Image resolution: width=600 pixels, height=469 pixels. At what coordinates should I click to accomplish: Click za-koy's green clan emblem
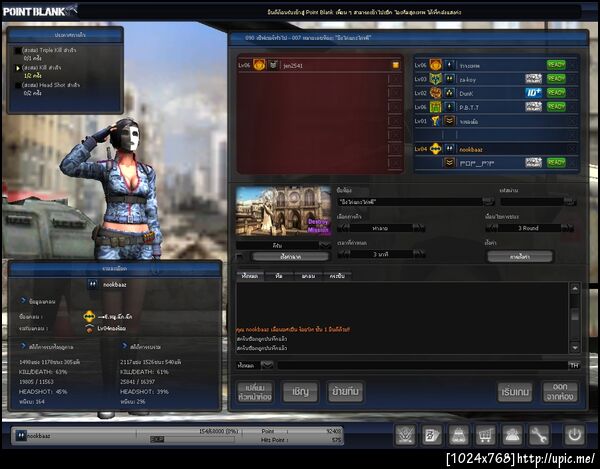click(x=435, y=79)
